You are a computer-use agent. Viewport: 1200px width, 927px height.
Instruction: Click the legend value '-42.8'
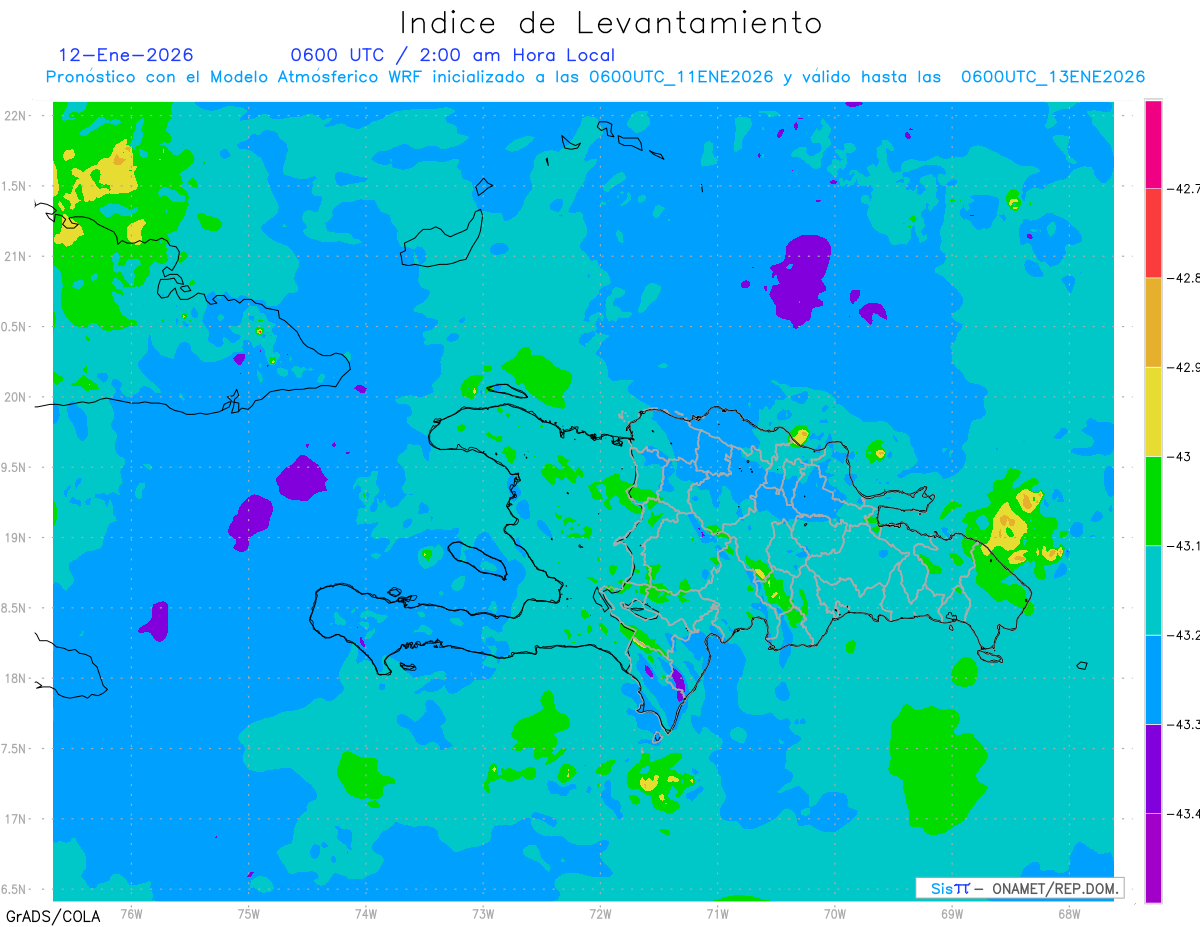[x=1183, y=277]
